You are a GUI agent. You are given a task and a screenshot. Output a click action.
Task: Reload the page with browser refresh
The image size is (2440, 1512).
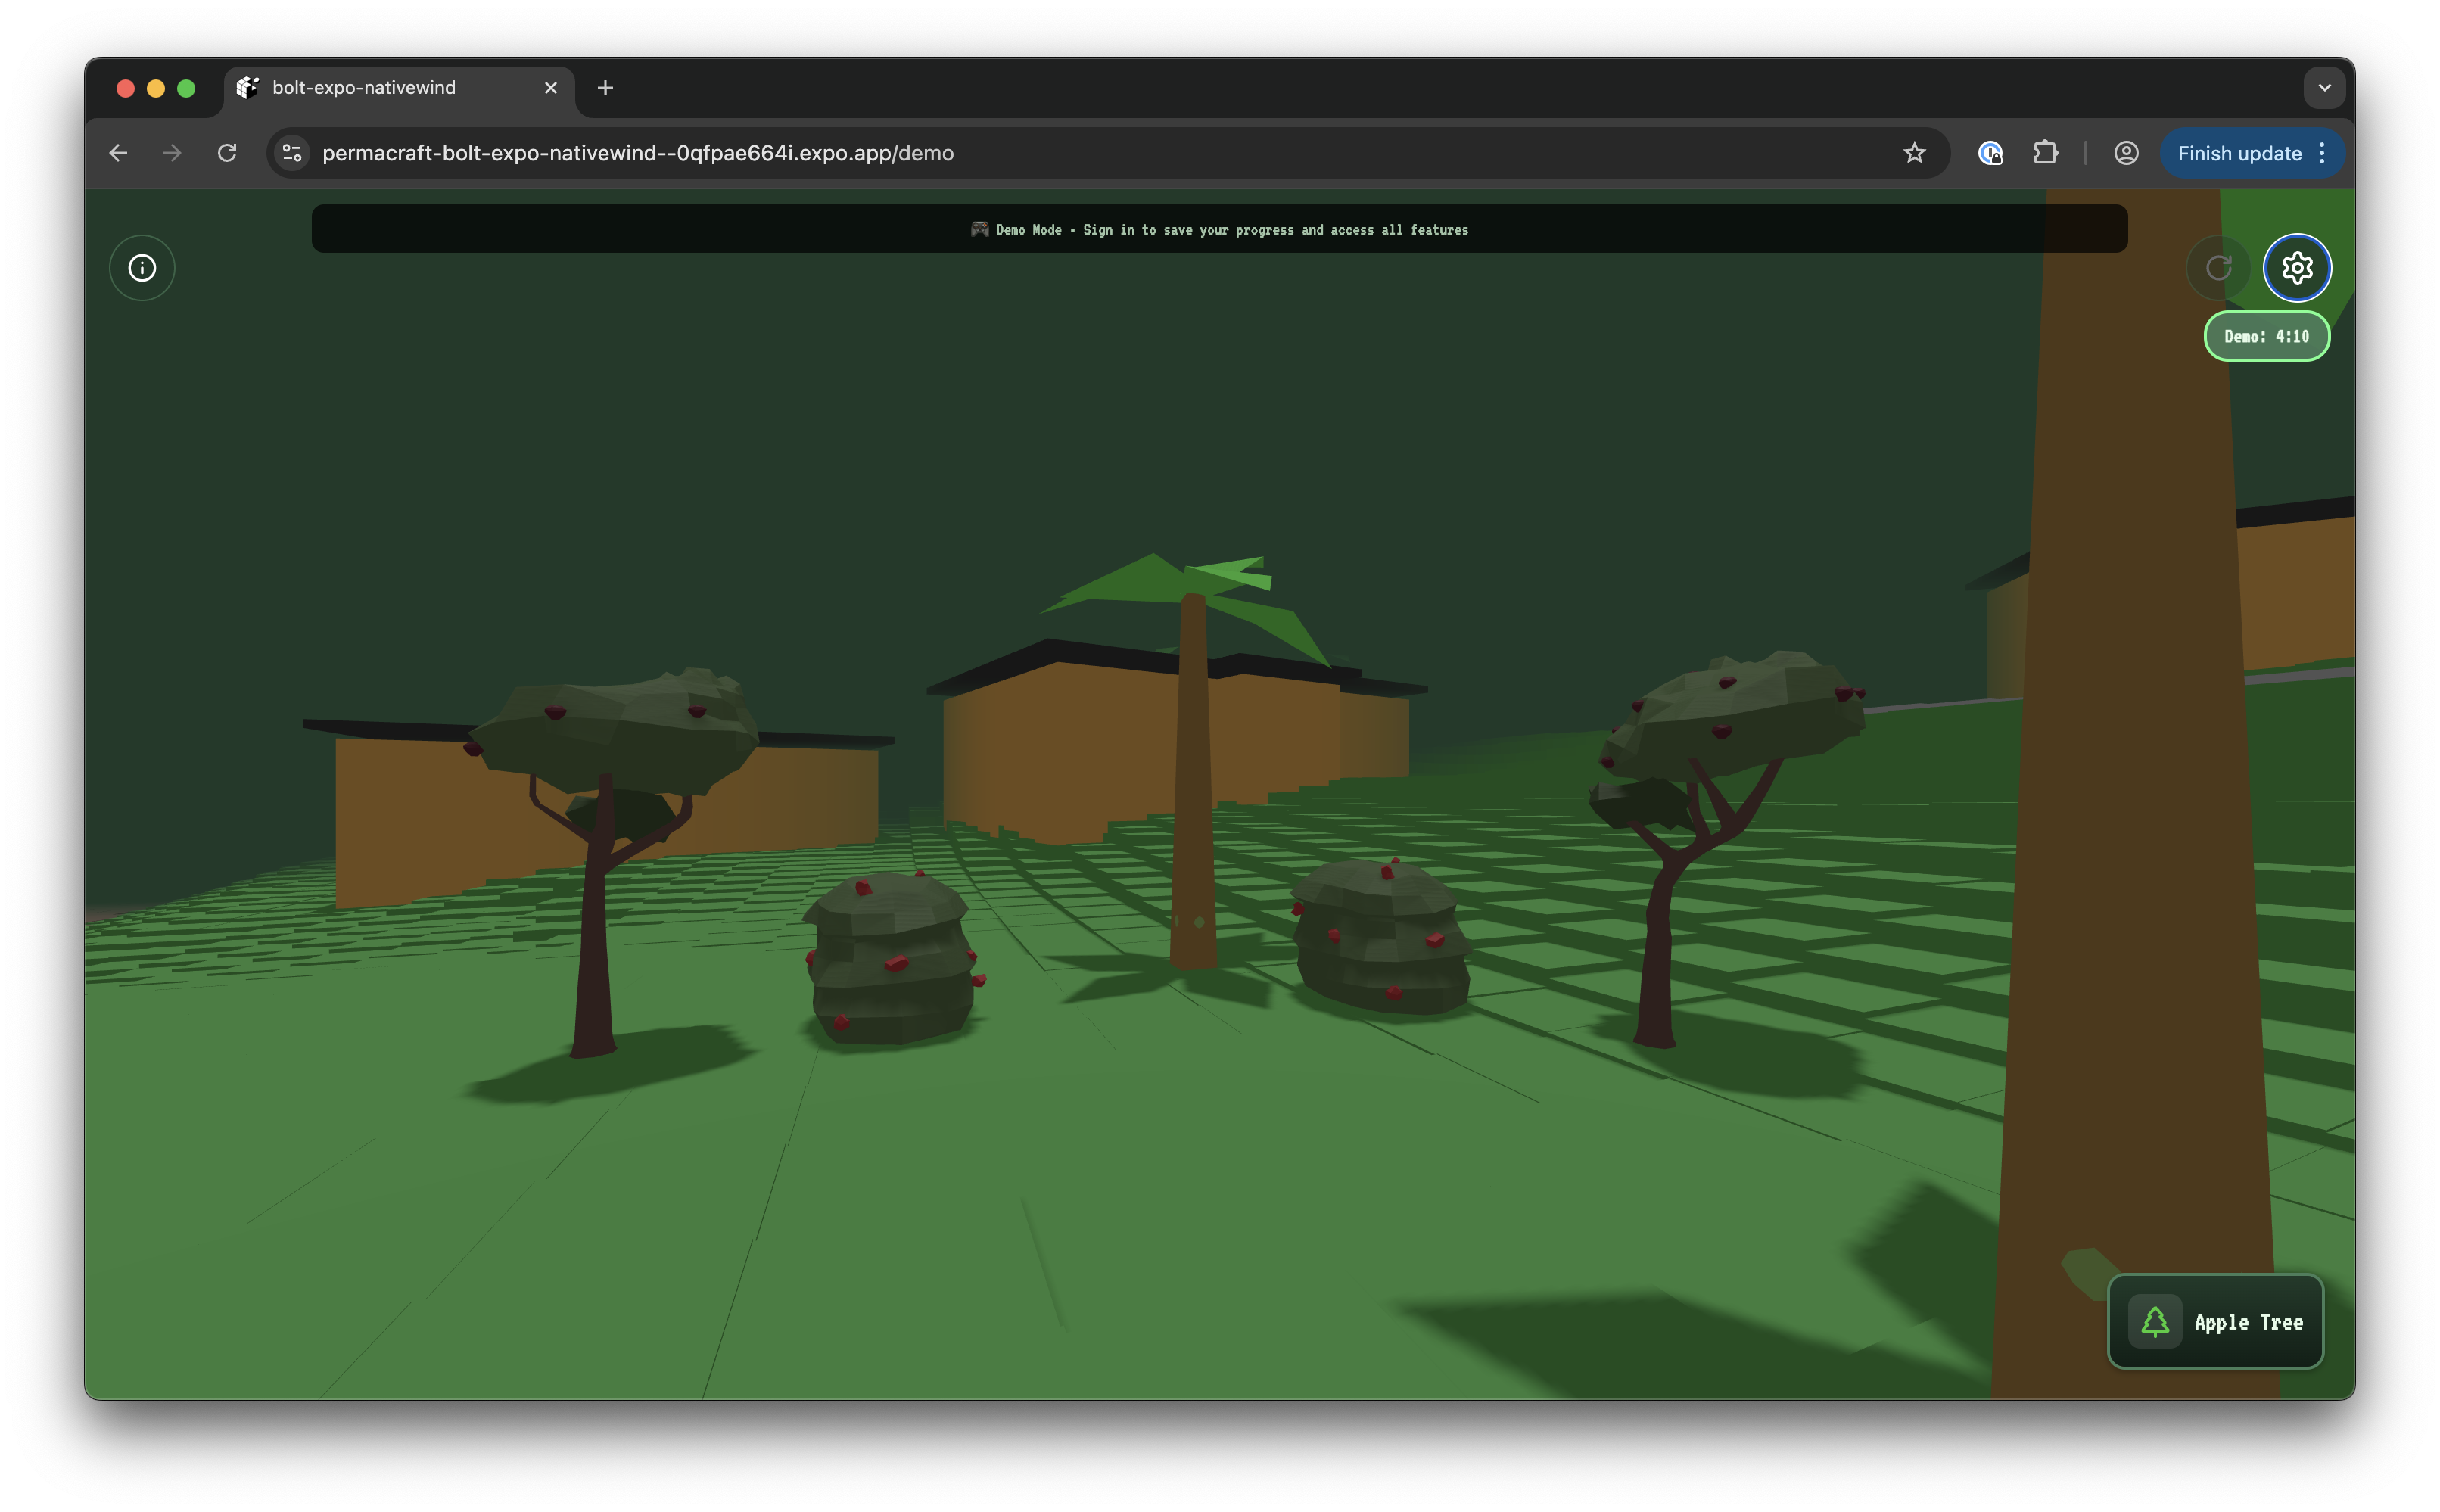(227, 153)
